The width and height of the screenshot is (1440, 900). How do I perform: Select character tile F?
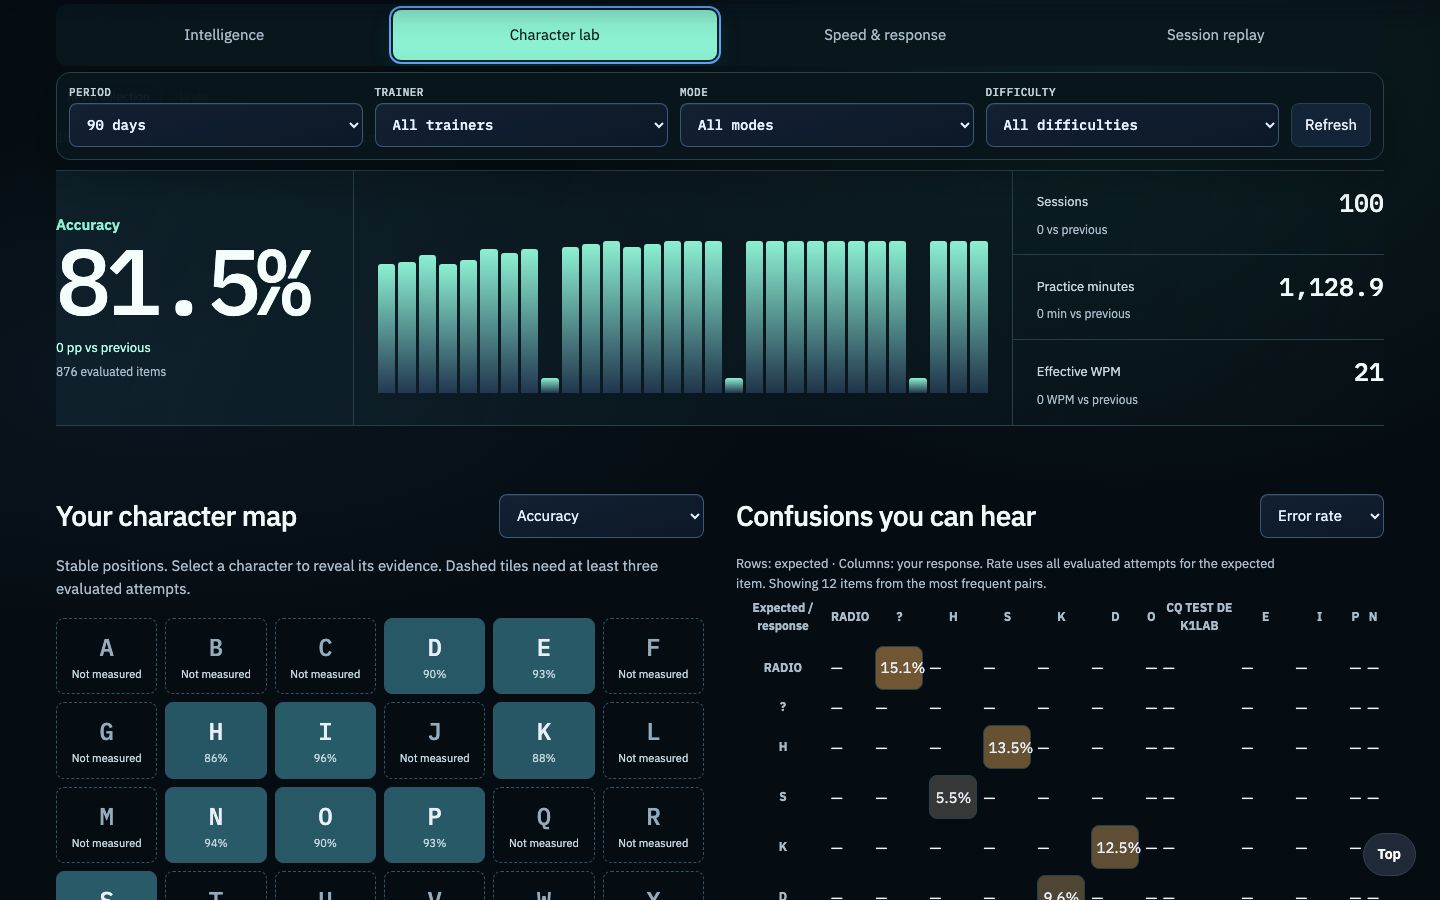coord(653,656)
